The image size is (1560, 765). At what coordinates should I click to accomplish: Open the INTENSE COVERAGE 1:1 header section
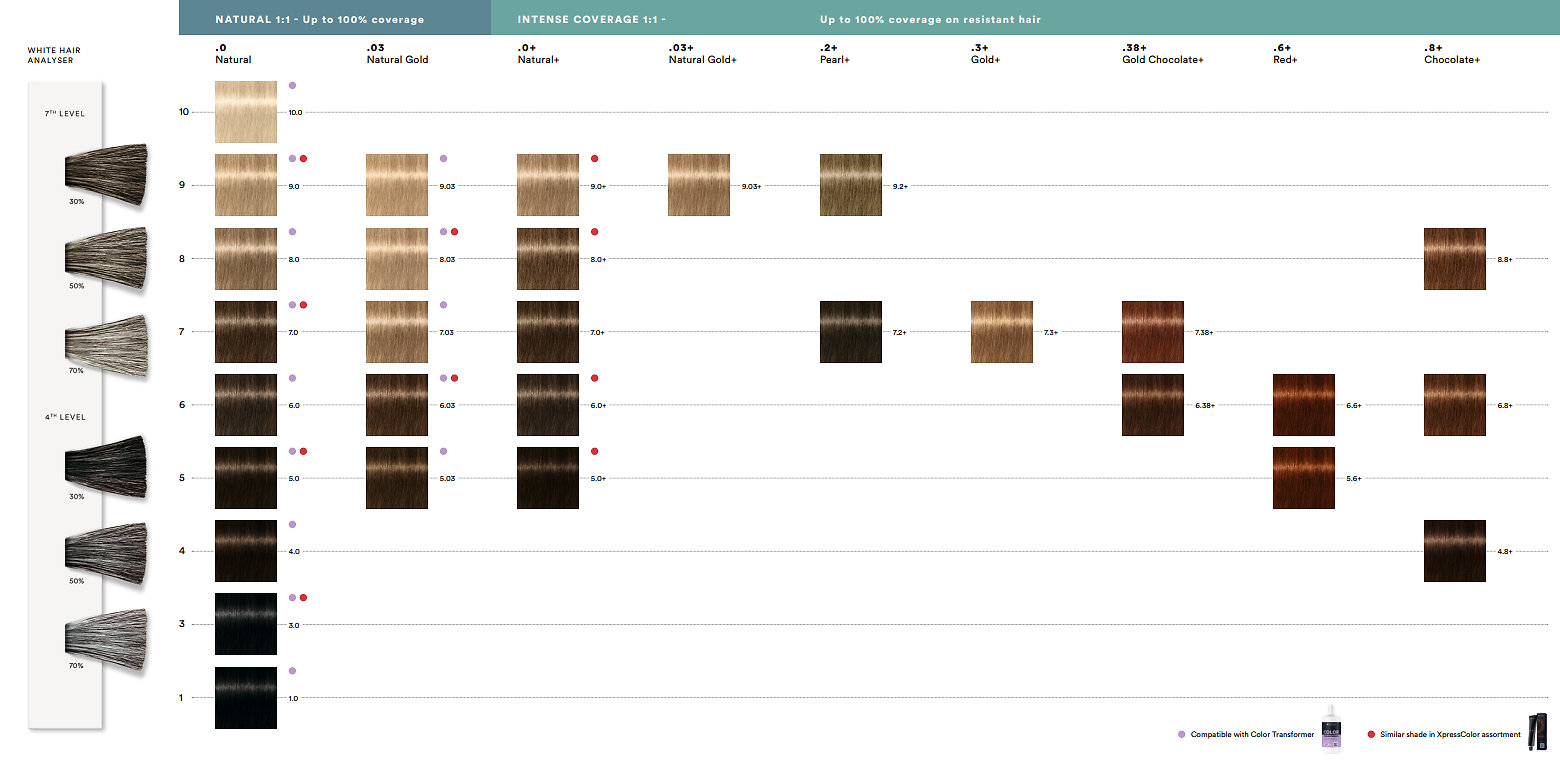click(x=591, y=19)
